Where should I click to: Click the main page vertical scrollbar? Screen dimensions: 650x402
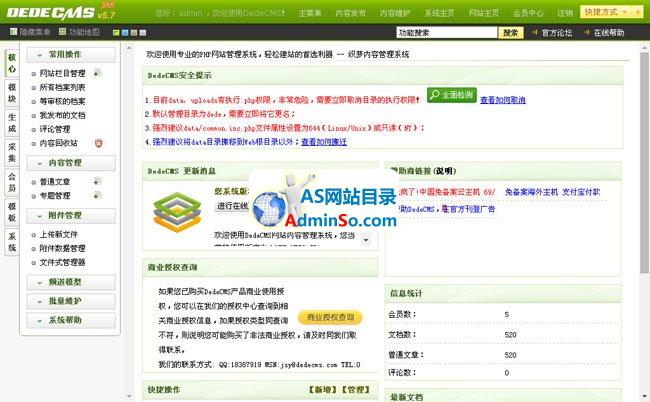point(644,162)
